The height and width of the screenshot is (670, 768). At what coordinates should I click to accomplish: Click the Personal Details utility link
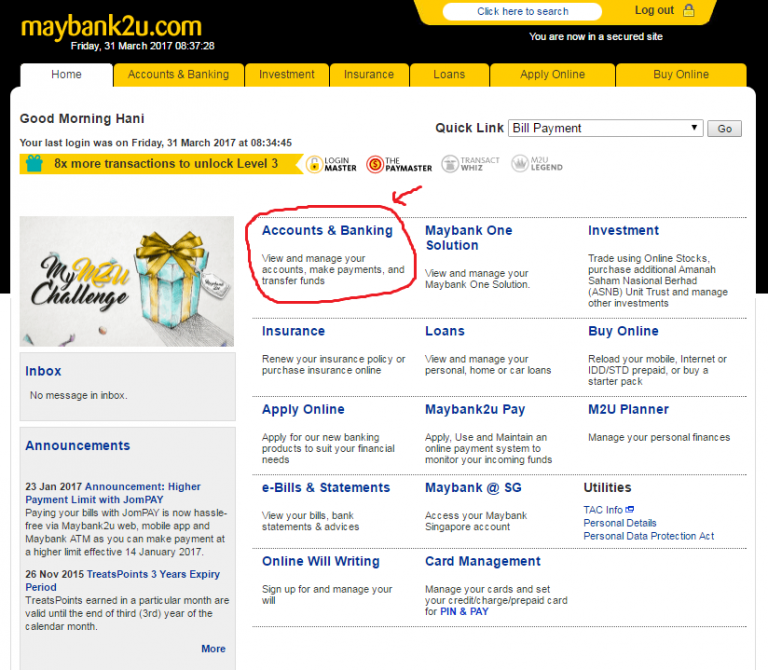pos(620,523)
